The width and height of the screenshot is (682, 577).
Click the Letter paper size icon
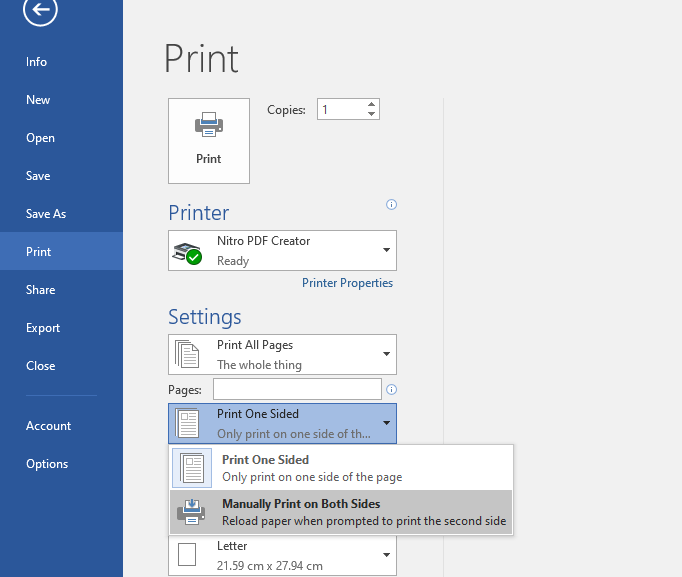(187, 554)
